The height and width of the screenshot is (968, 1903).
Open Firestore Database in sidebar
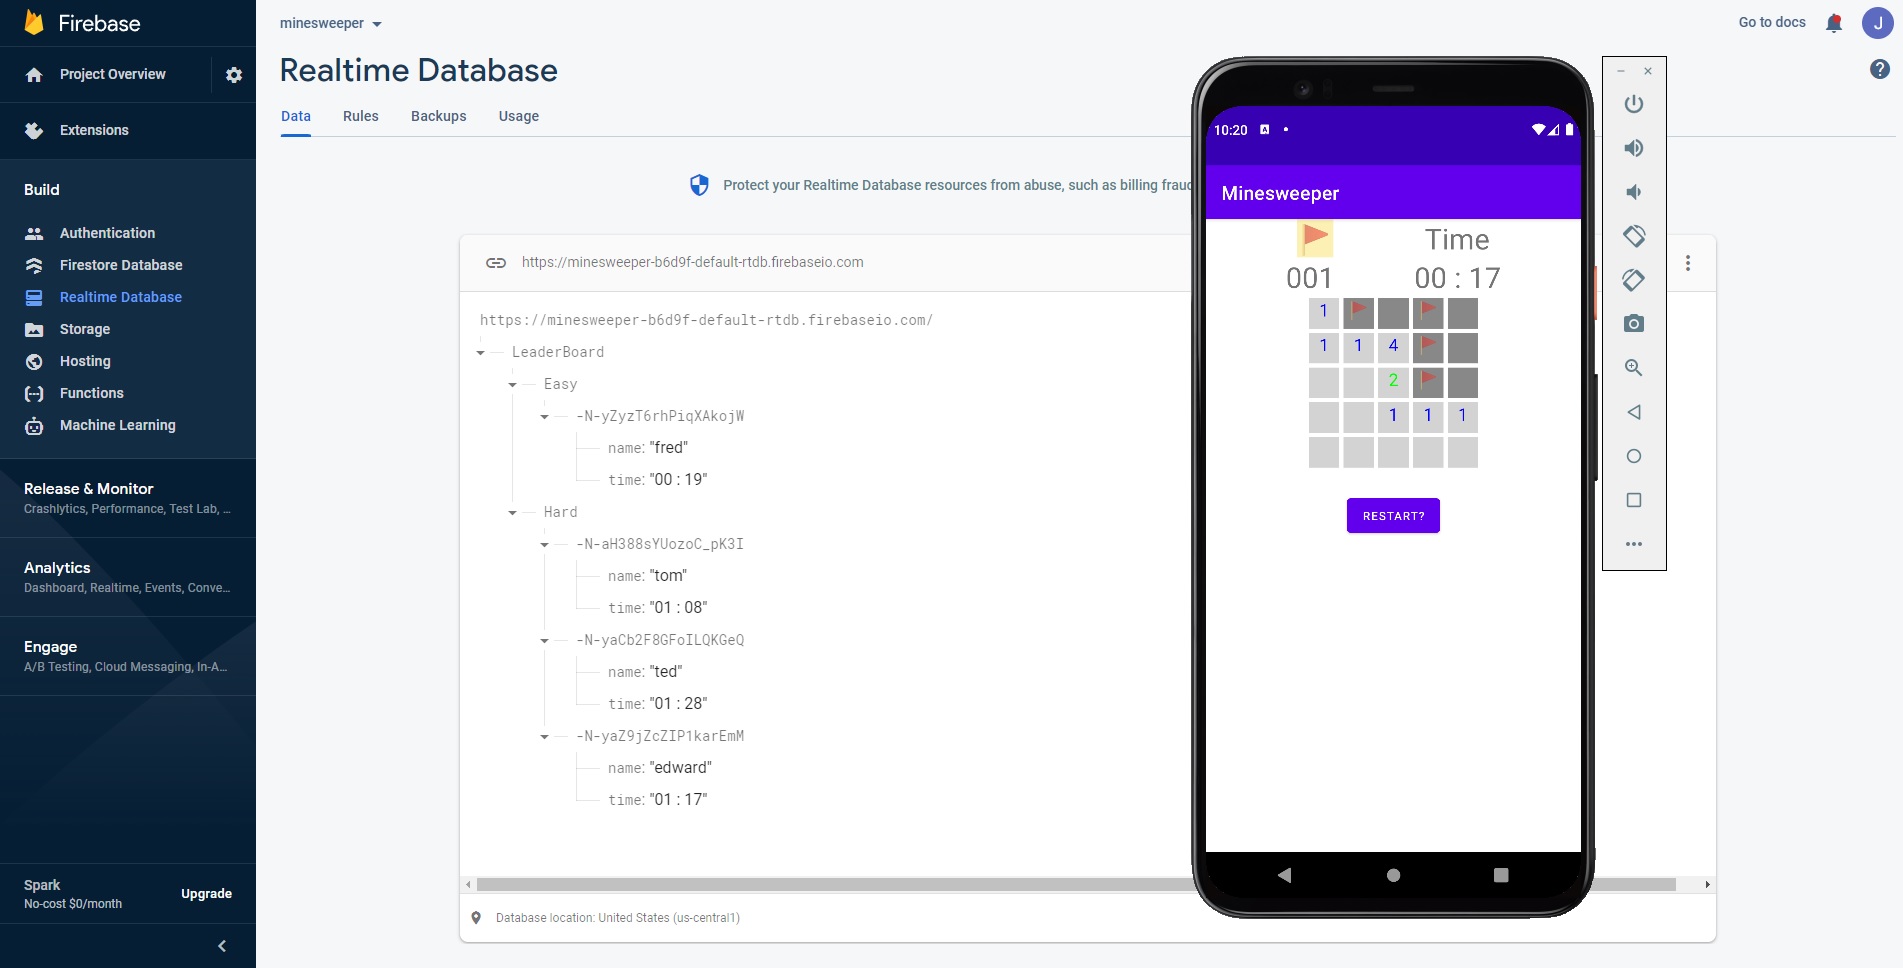tap(121, 265)
